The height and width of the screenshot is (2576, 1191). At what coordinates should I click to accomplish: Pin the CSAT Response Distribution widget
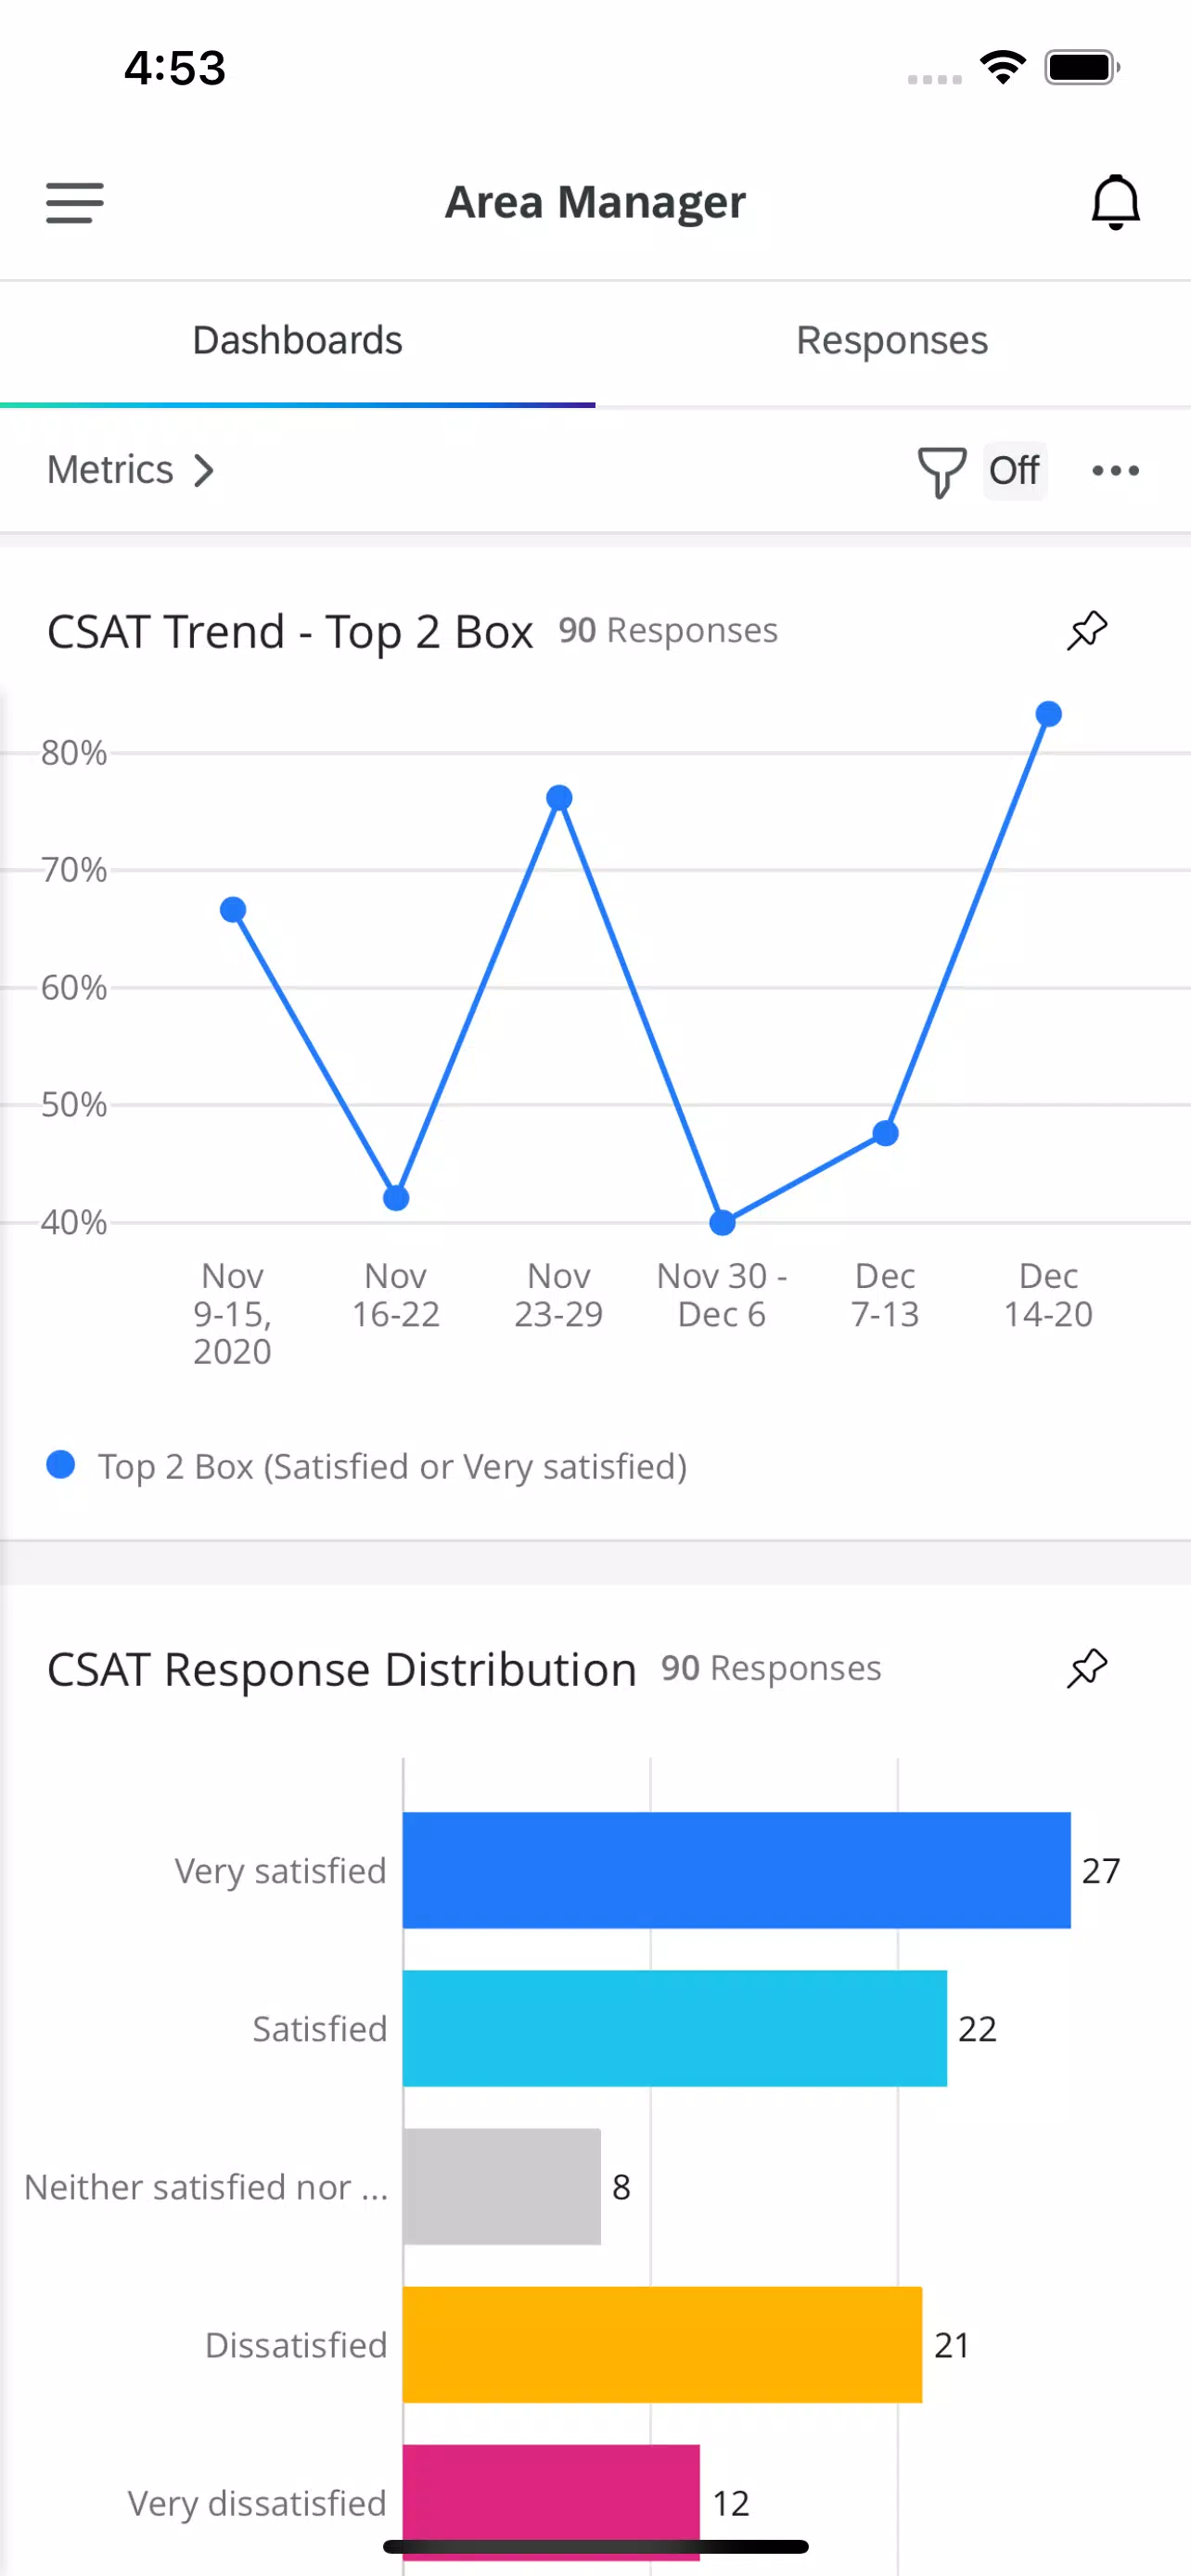point(1087,1668)
